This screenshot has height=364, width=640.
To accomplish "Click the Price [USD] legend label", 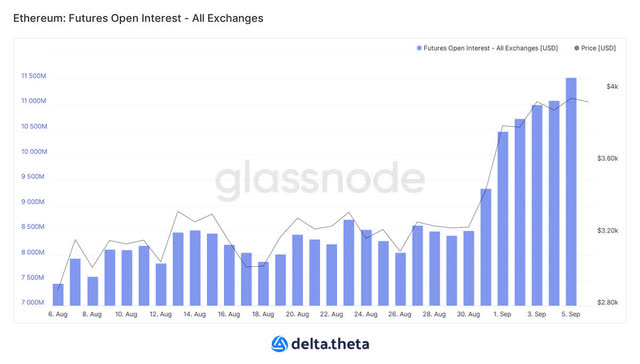I will click(598, 48).
